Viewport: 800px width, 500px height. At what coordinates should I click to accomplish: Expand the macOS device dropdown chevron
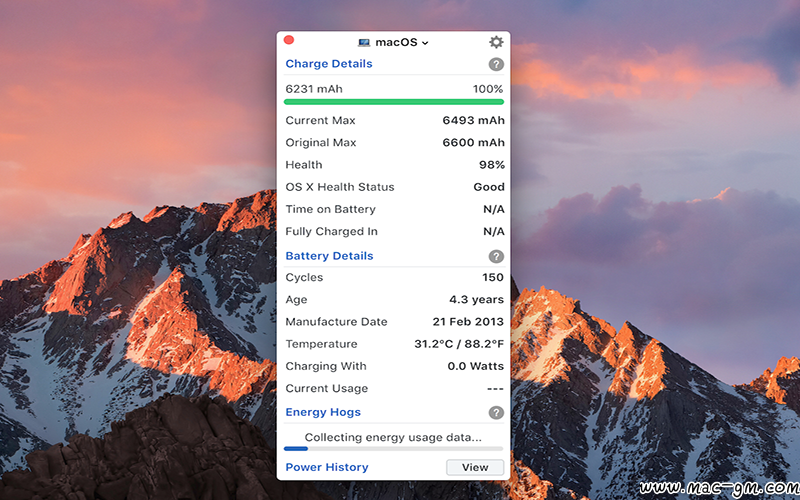[x=425, y=43]
